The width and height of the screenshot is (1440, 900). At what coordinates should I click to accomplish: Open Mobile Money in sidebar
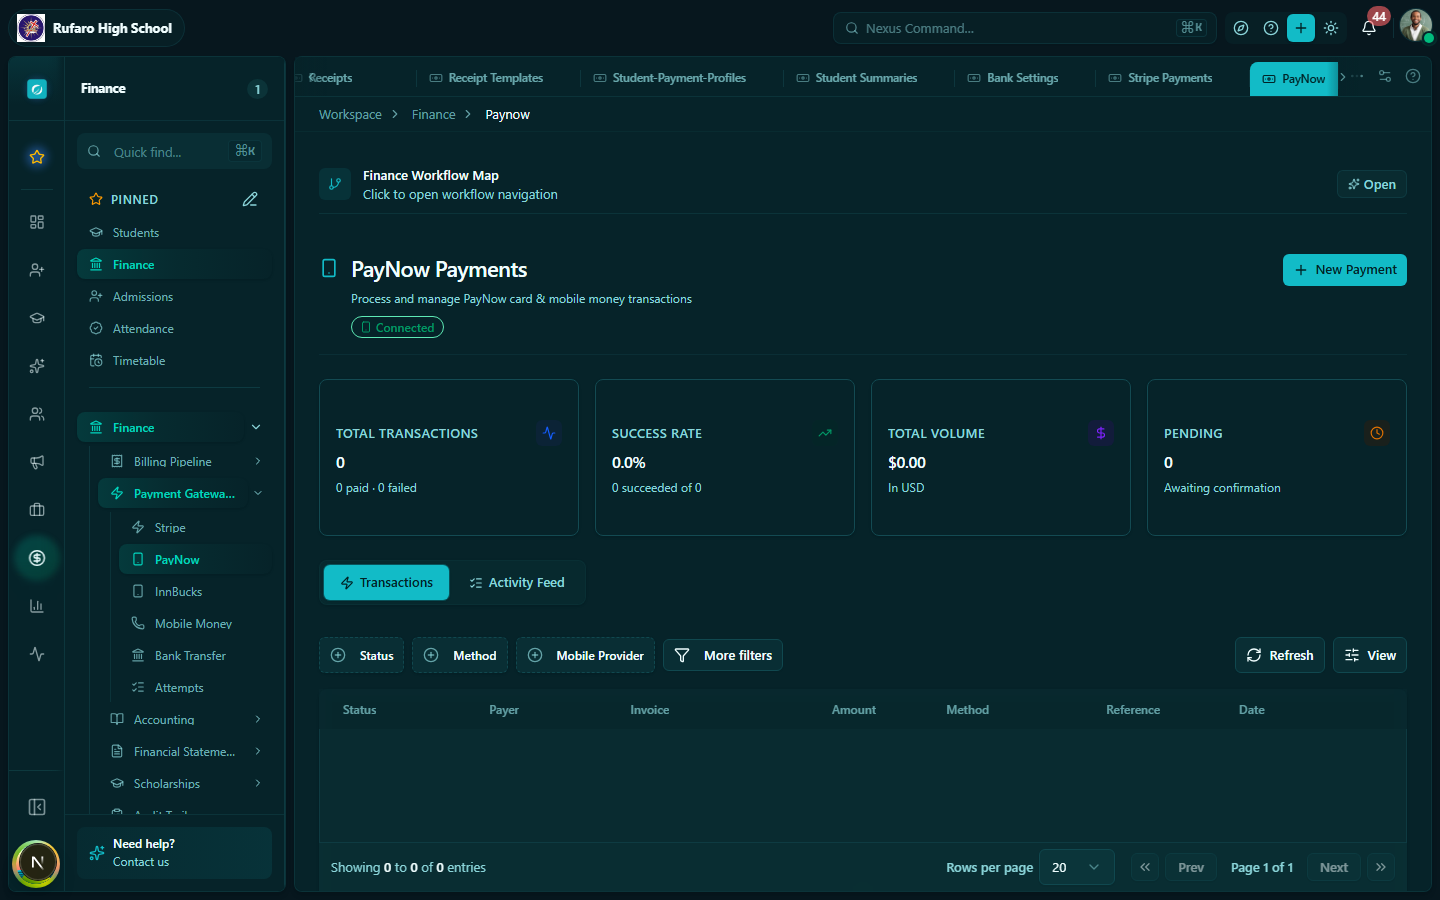195,623
